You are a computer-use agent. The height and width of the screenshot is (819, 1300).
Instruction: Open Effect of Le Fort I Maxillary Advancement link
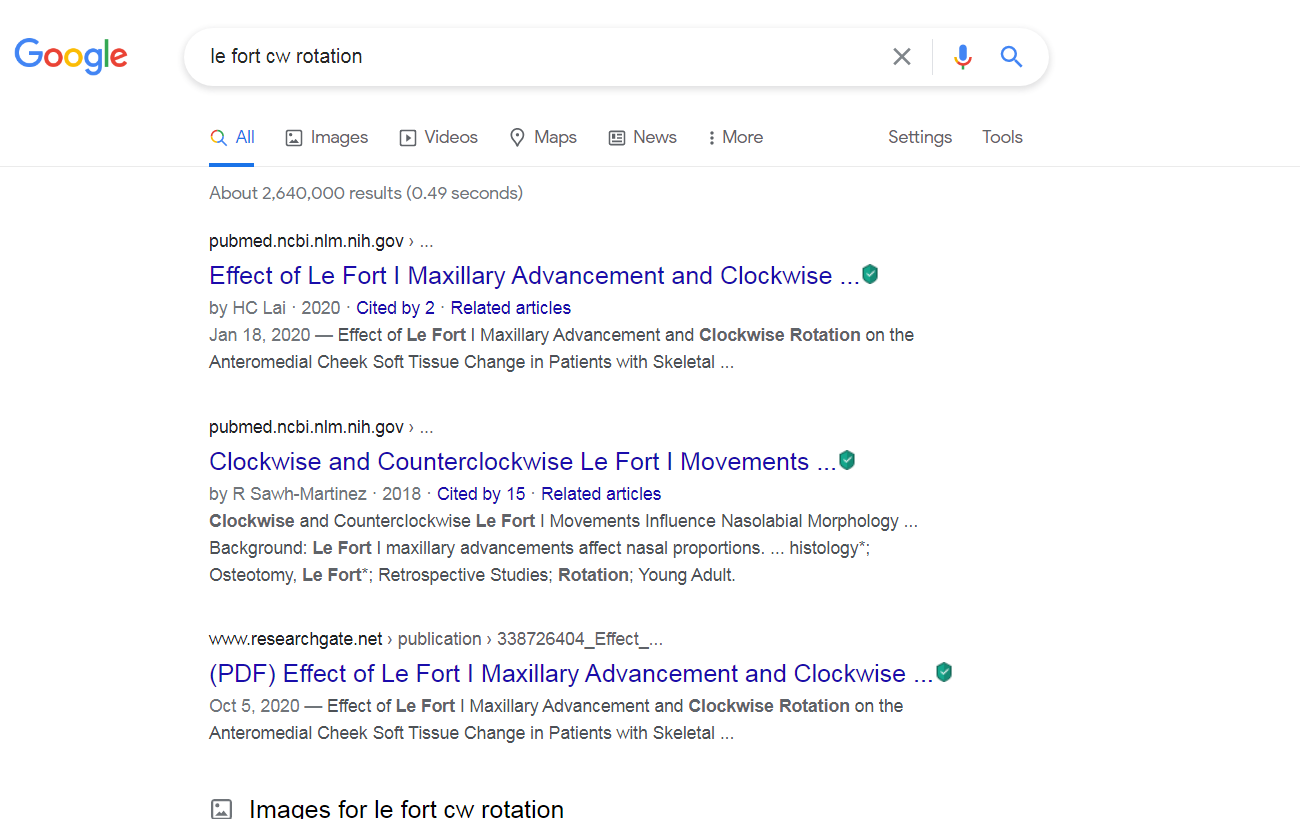click(534, 275)
